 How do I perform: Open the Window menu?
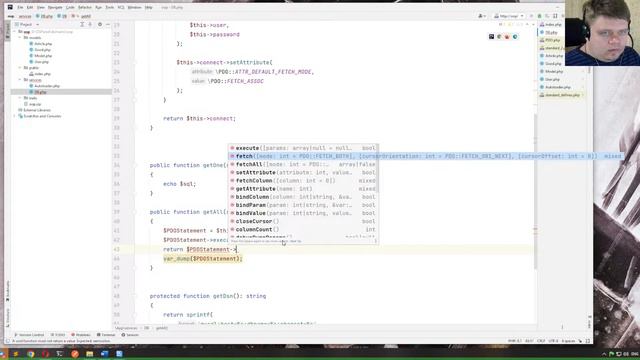click(x=134, y=7)
